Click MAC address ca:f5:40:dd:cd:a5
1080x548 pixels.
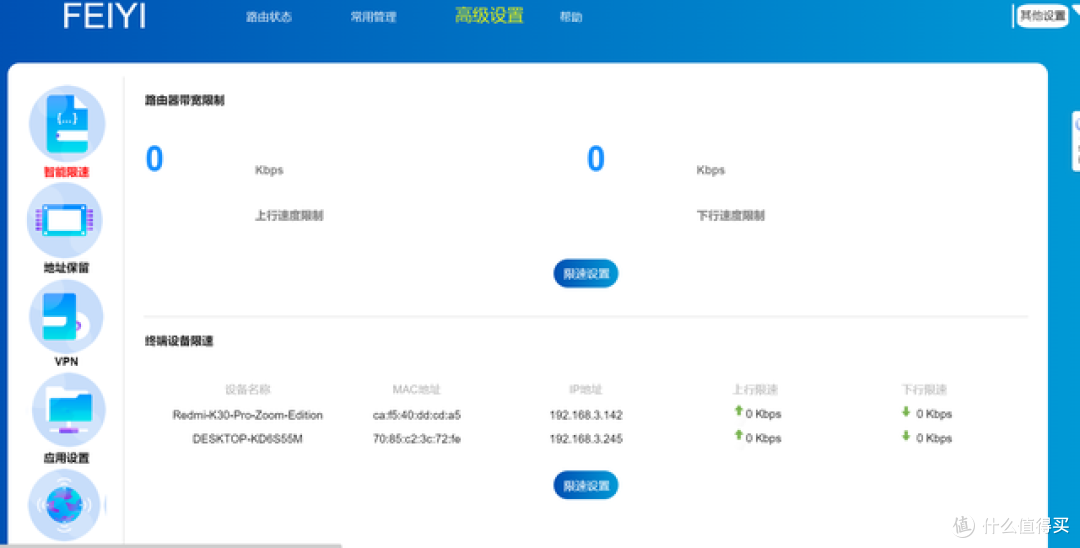pos(417,415)
